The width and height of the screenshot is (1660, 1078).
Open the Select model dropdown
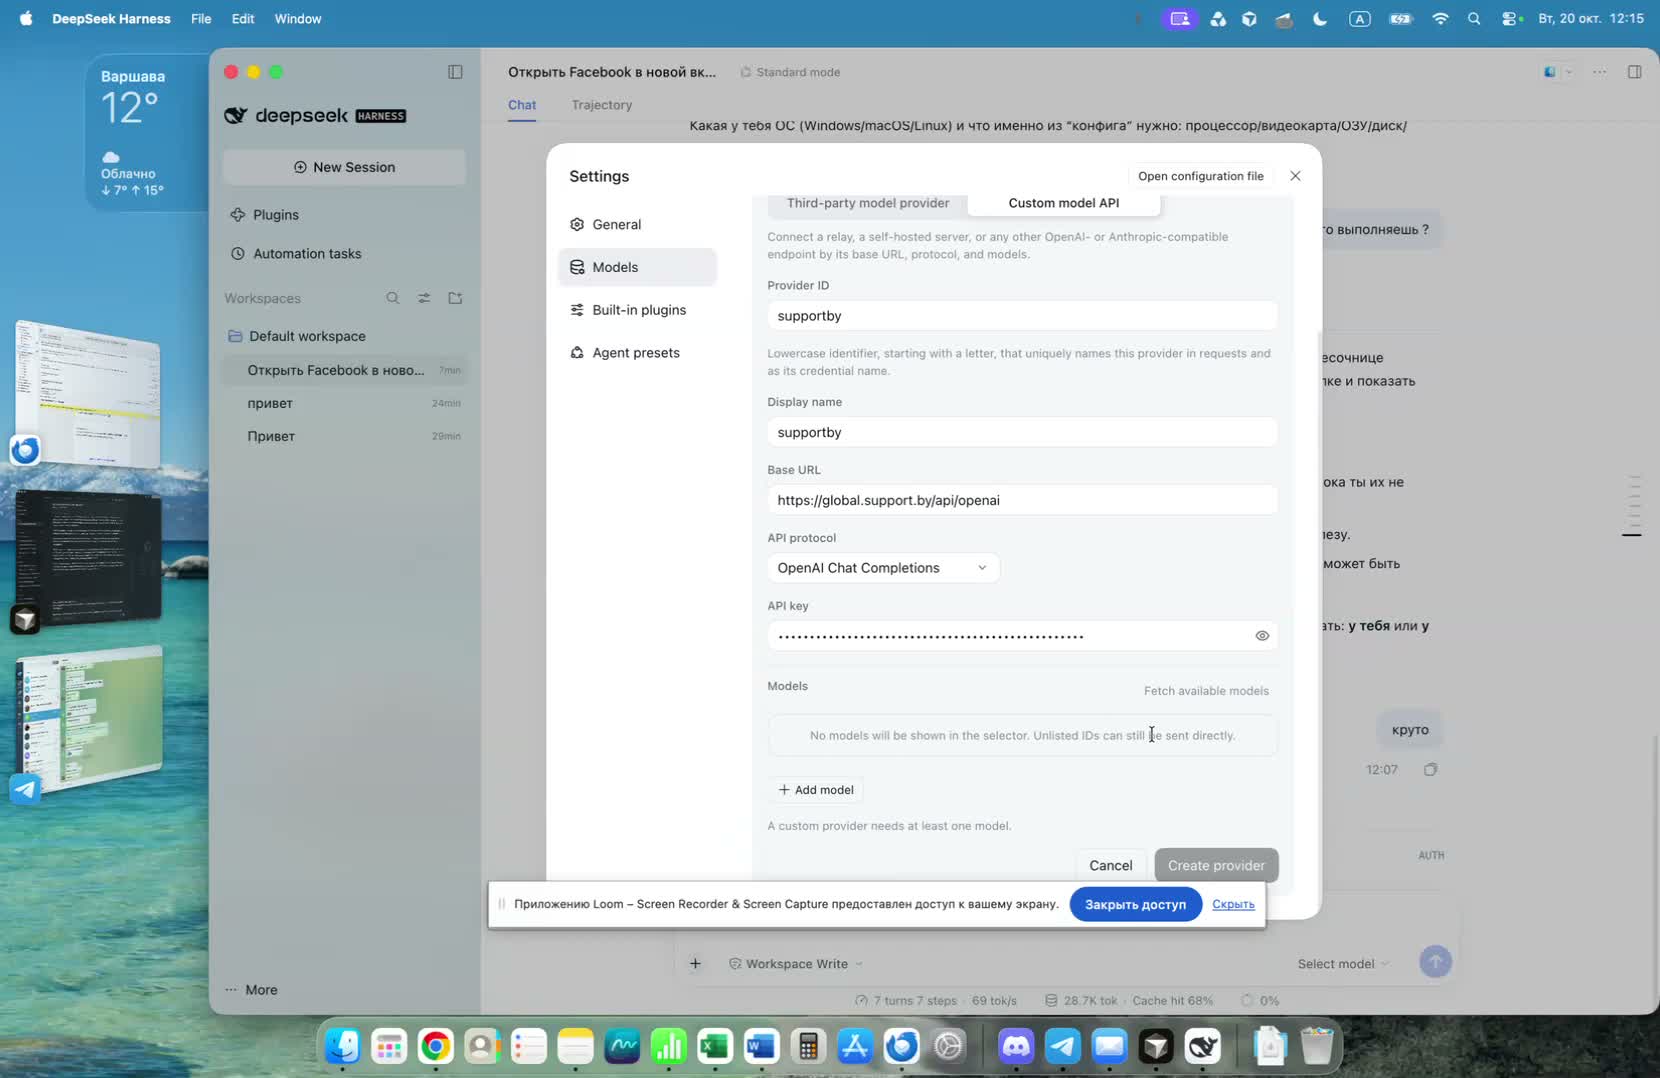click(x=1343, y=964)
